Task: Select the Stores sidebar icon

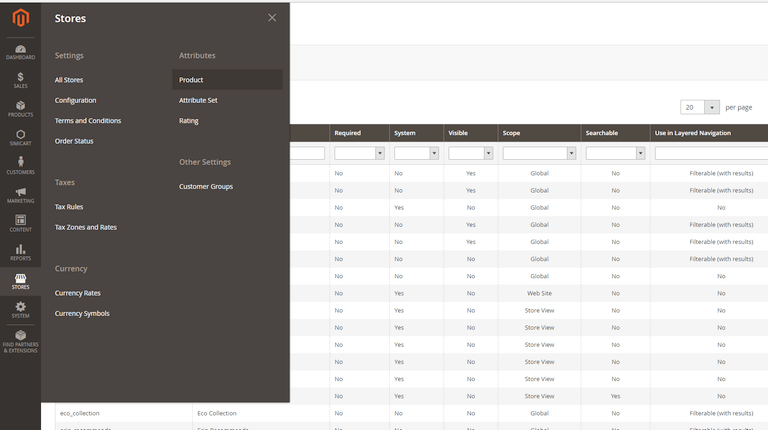Action: 21,281
